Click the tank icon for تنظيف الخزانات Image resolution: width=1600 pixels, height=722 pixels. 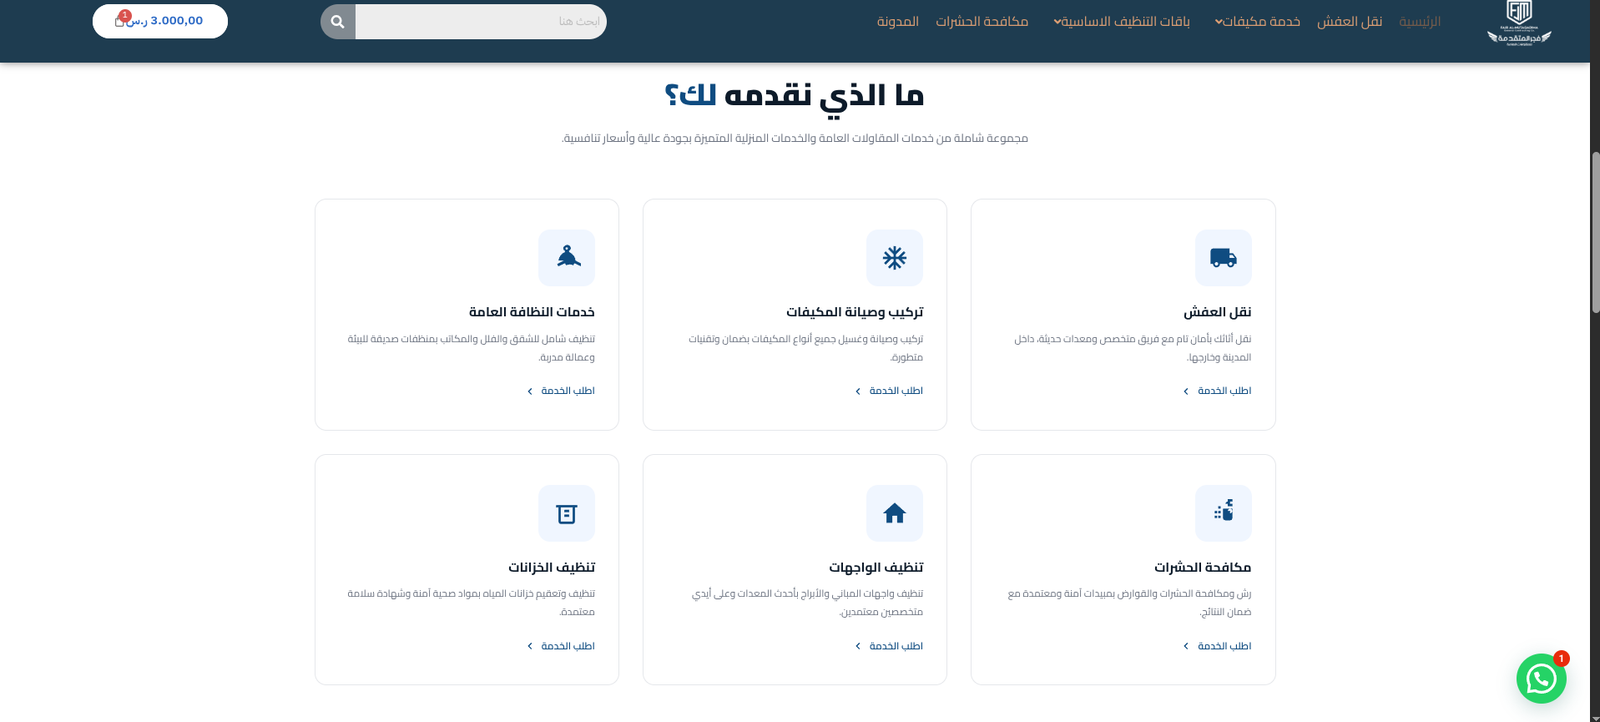pos(567,513)
